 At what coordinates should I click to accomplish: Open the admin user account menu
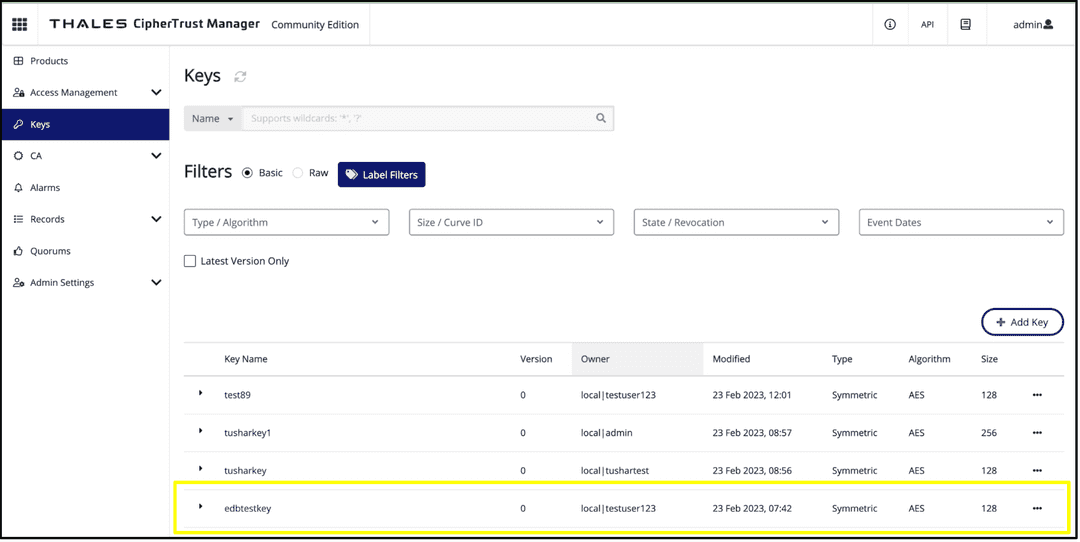click(x=1033, y=24)
